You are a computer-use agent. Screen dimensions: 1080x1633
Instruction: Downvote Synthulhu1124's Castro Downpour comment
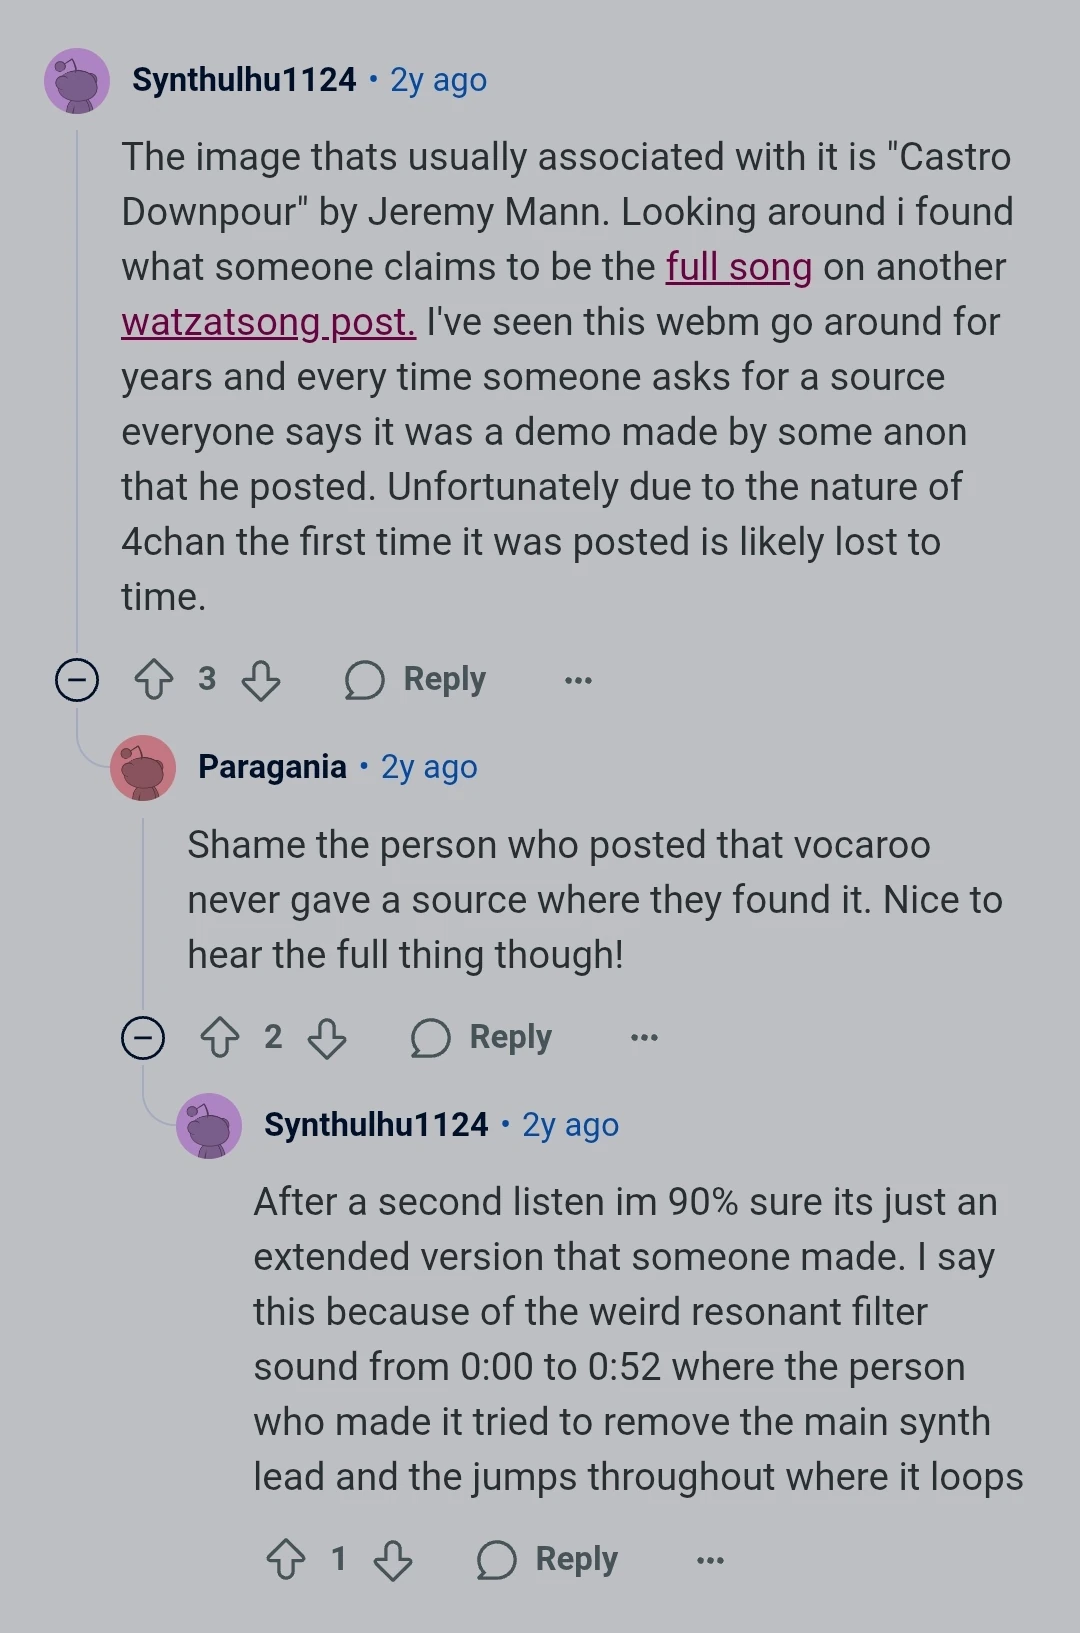pyautogui.click(x=261, y=680)
